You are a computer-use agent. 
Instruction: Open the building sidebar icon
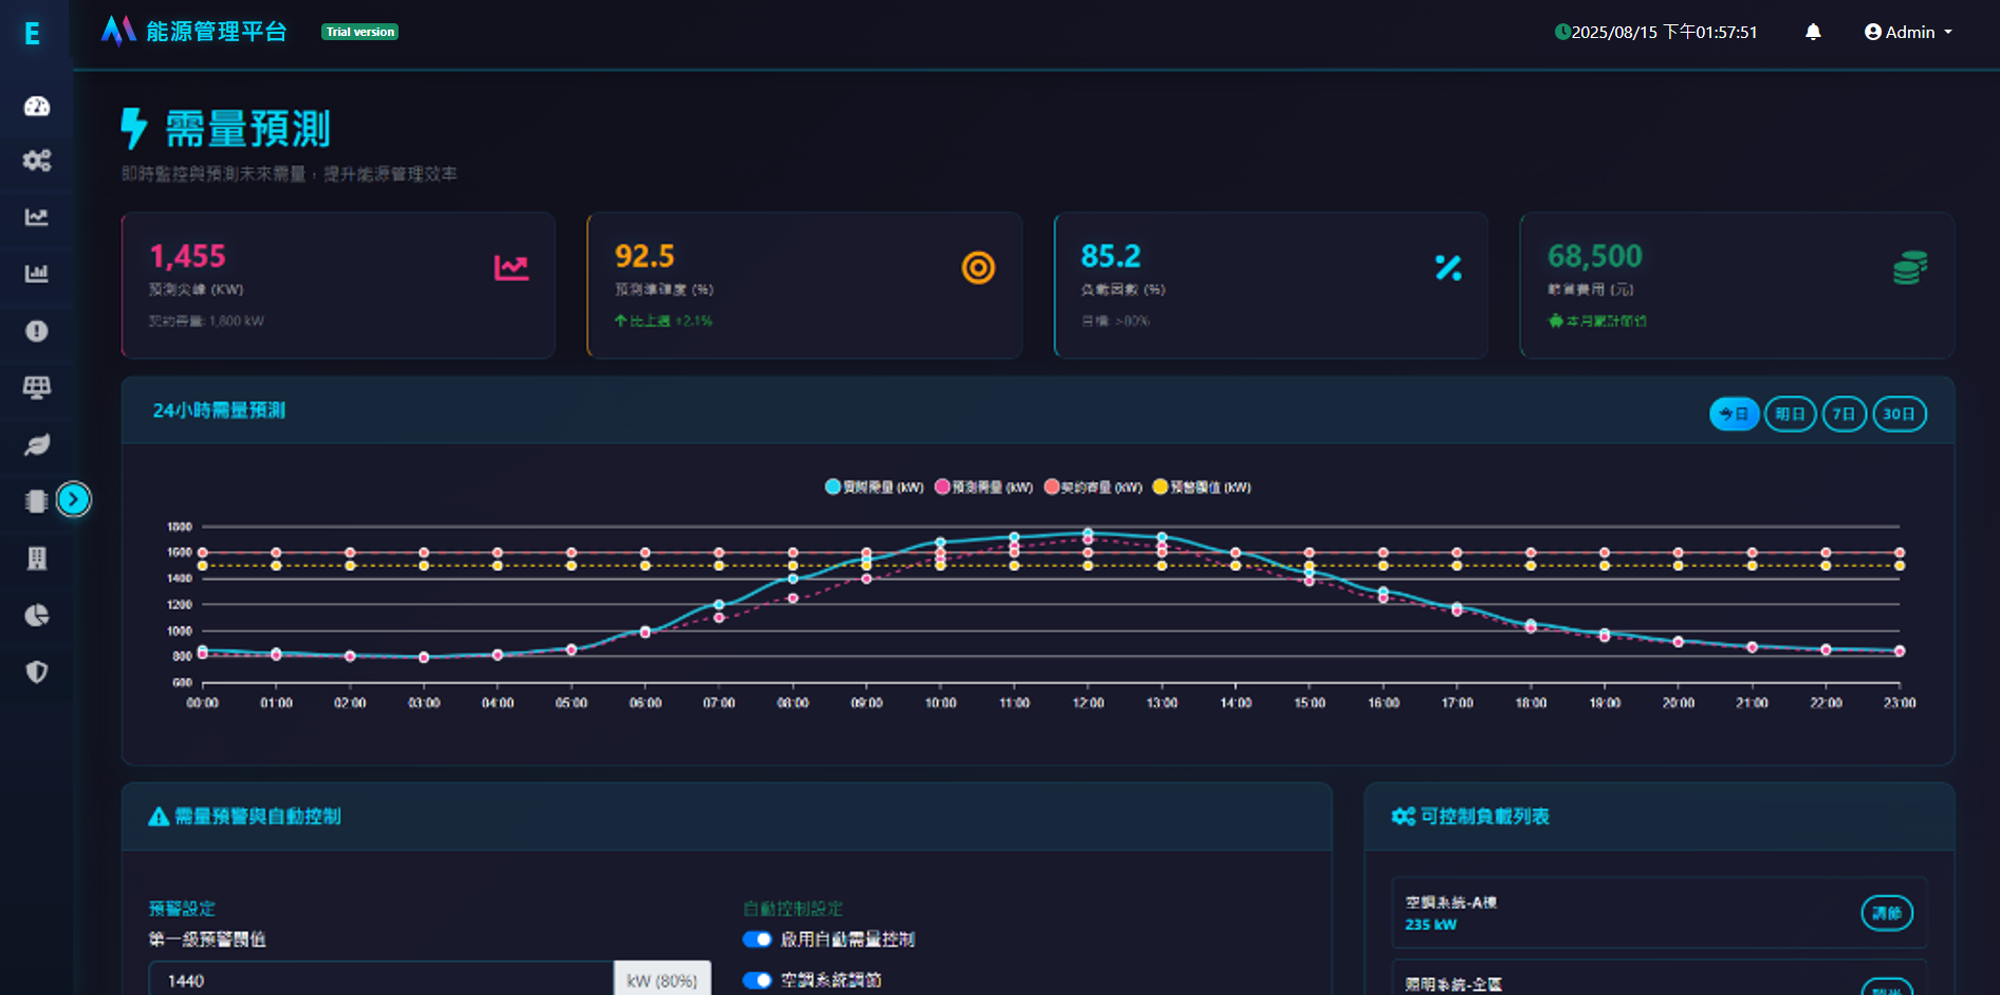click(37, 558)
